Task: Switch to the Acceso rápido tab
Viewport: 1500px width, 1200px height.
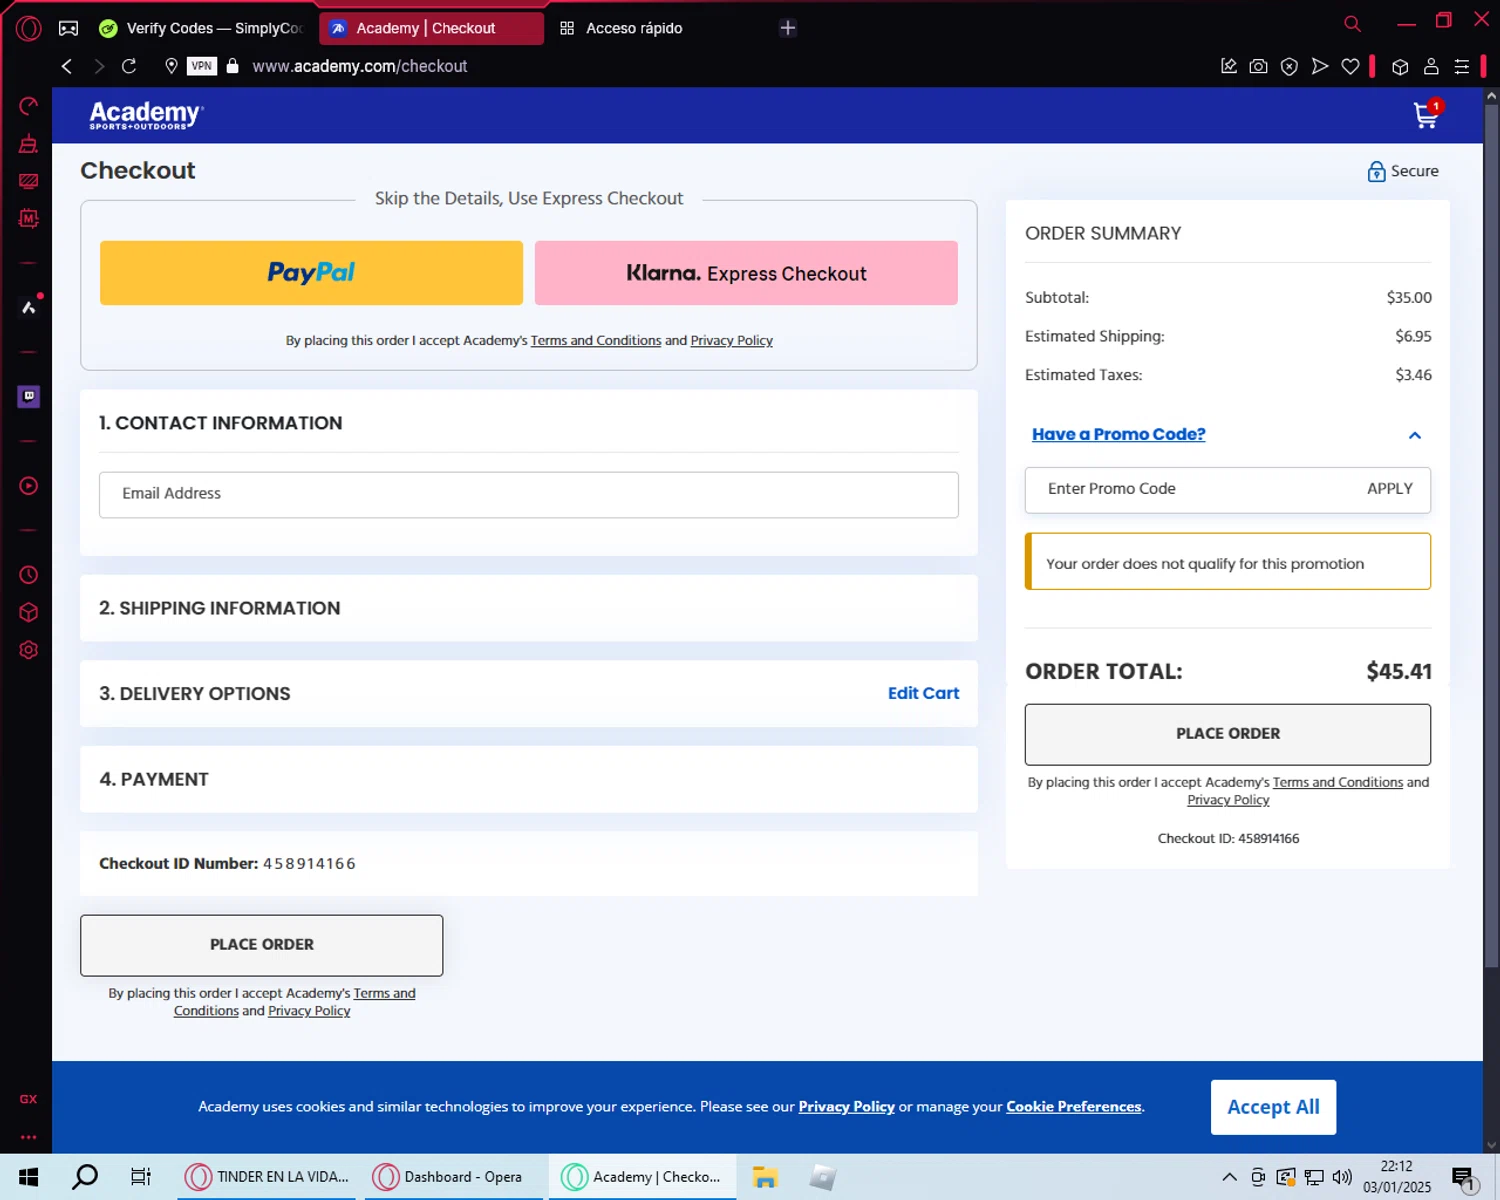Action: 633,28
